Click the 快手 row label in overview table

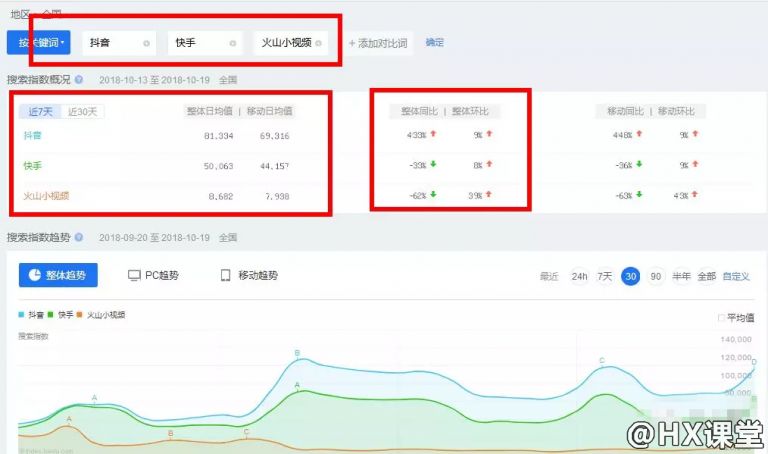click(32, 166)
